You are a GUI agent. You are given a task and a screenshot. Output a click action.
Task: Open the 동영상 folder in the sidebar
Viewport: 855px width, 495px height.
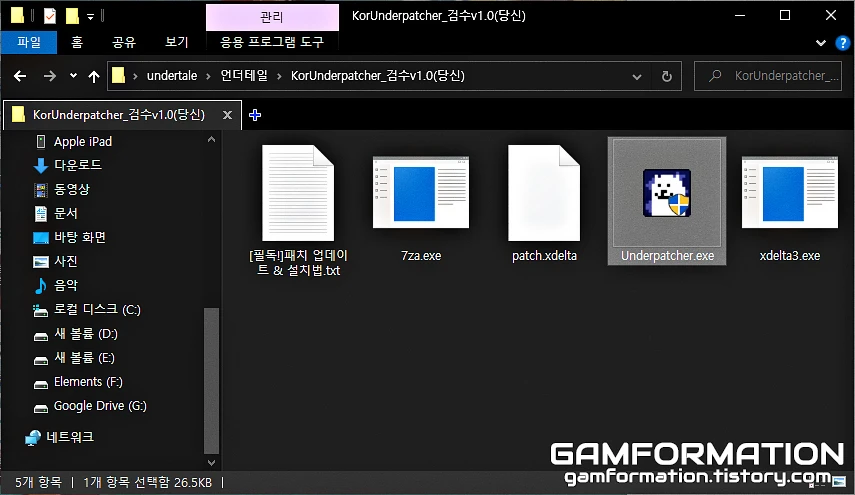pyautogui.click(x=71, y=189)
